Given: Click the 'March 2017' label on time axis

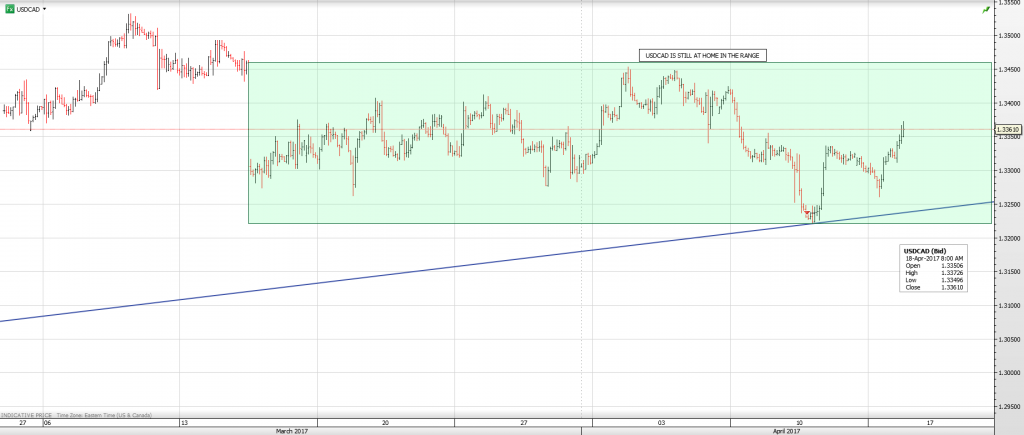Looking at the screenshot, I should click(292, 430).
